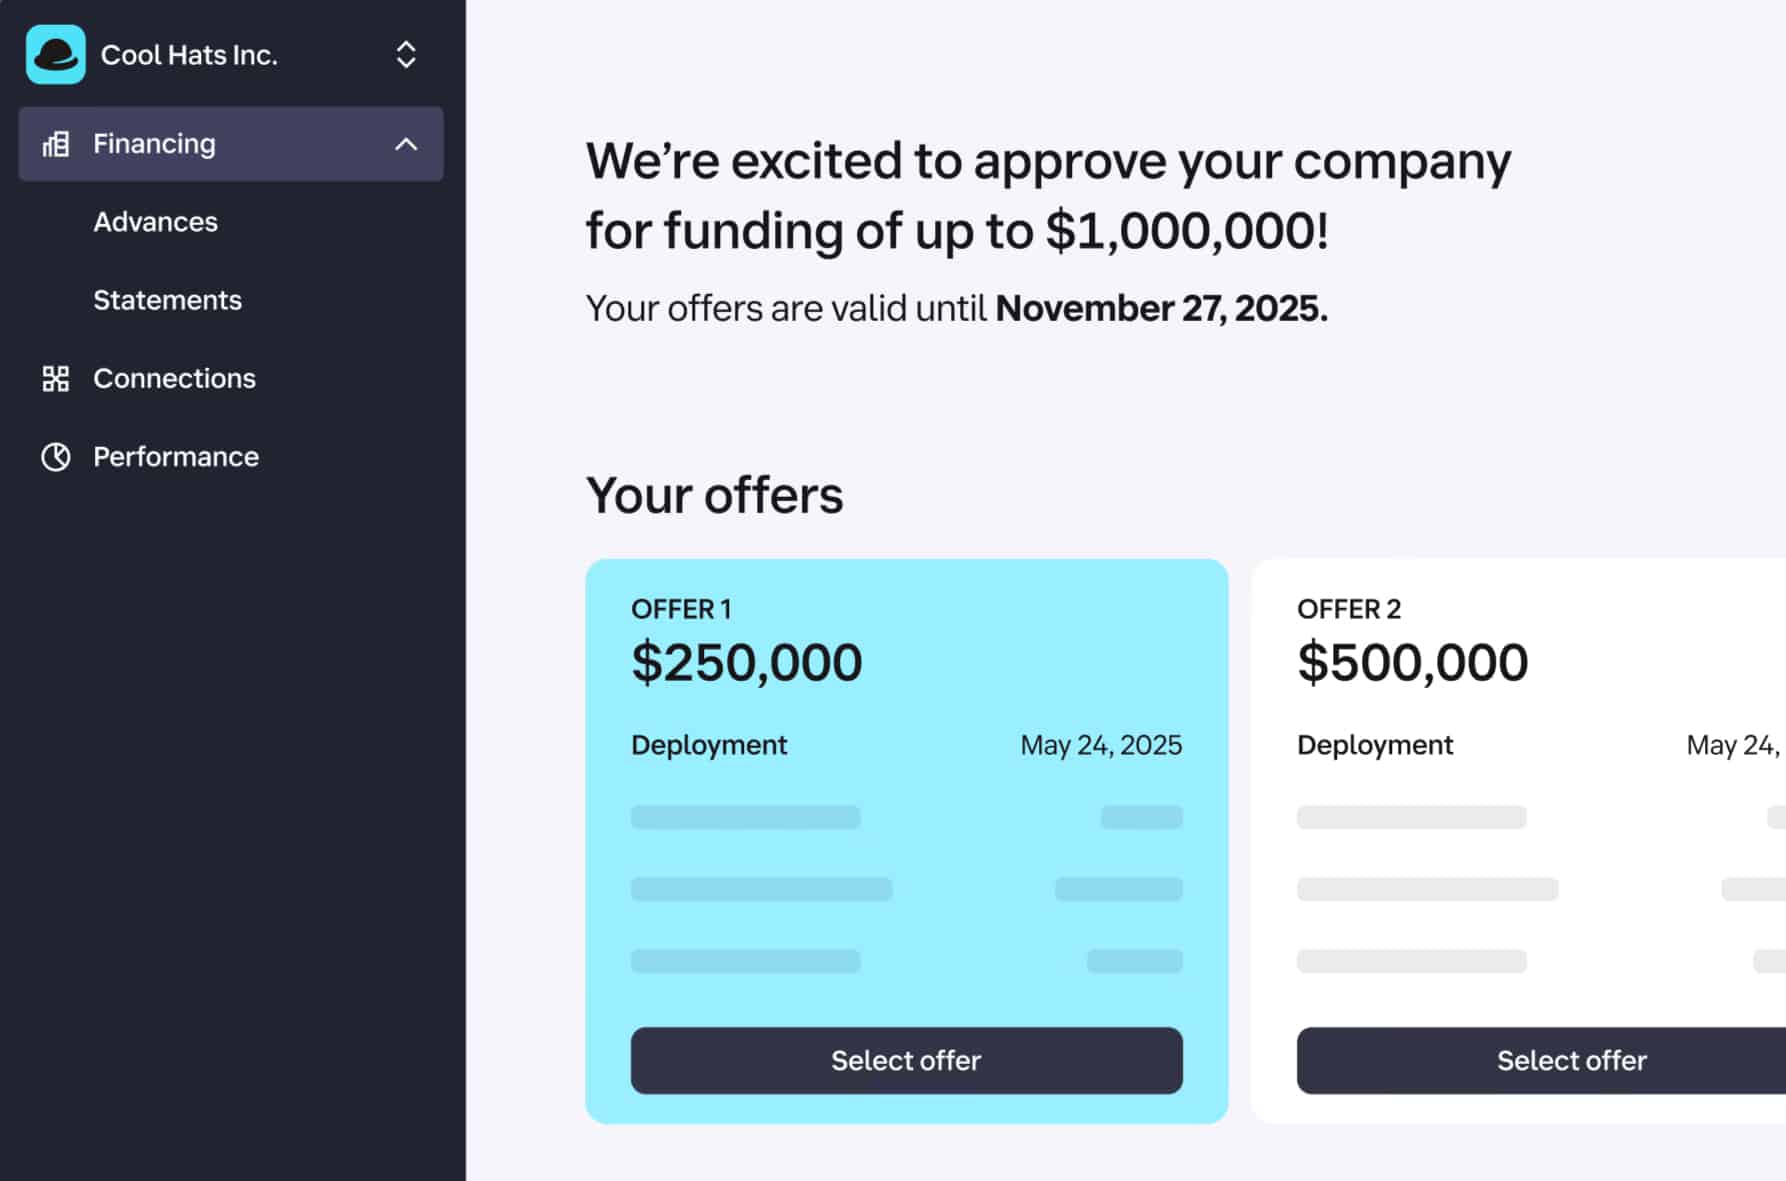Go to the Statements page
The width and height of the screenshot is (1786, 1181).
(x=167, y=300)
